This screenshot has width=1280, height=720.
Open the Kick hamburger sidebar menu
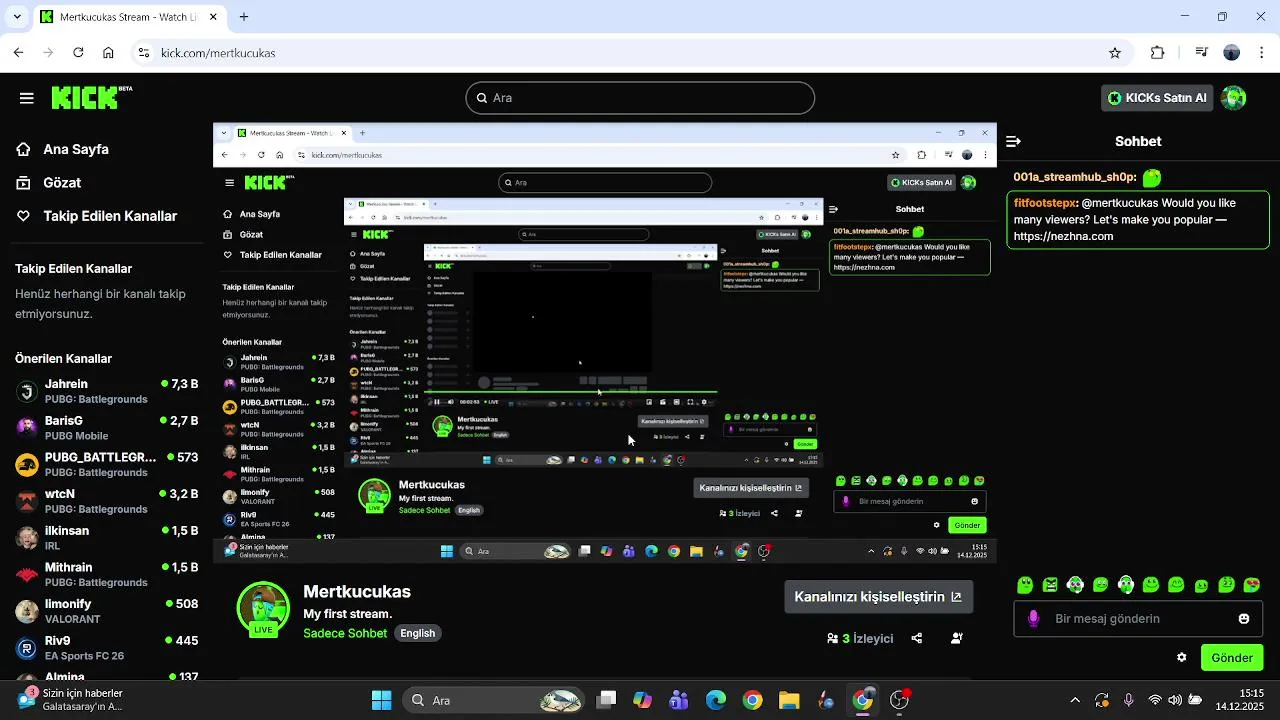pyautogui.click(x=27, y=98)
